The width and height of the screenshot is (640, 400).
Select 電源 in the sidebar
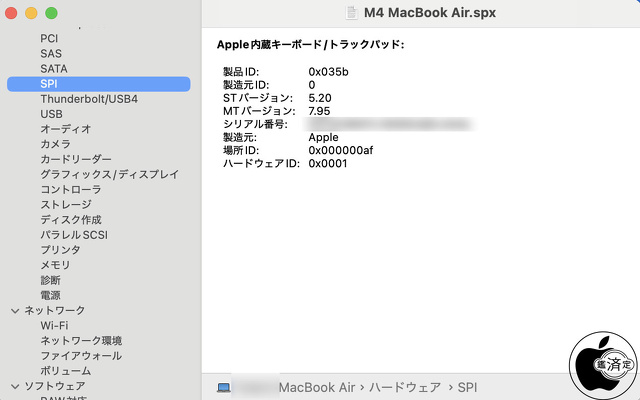pos(50,295)
